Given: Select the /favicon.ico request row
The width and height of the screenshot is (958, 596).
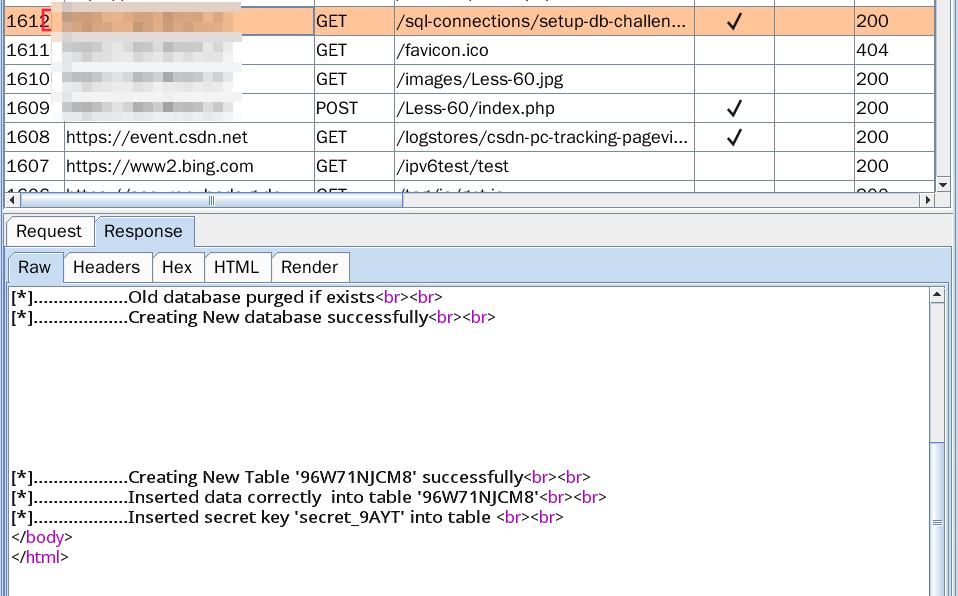Looking at the screenshot, I should (x=469, y=50).
